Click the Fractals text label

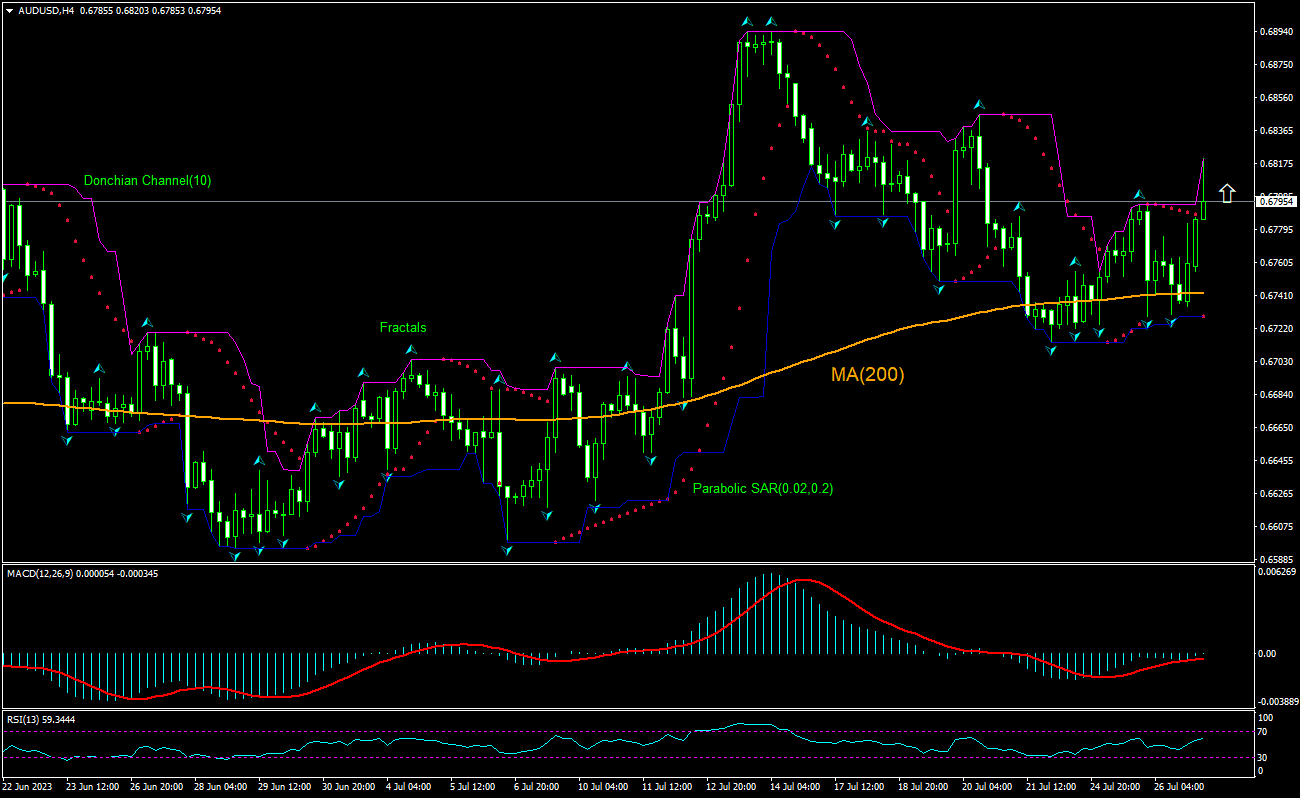[402, 327]
